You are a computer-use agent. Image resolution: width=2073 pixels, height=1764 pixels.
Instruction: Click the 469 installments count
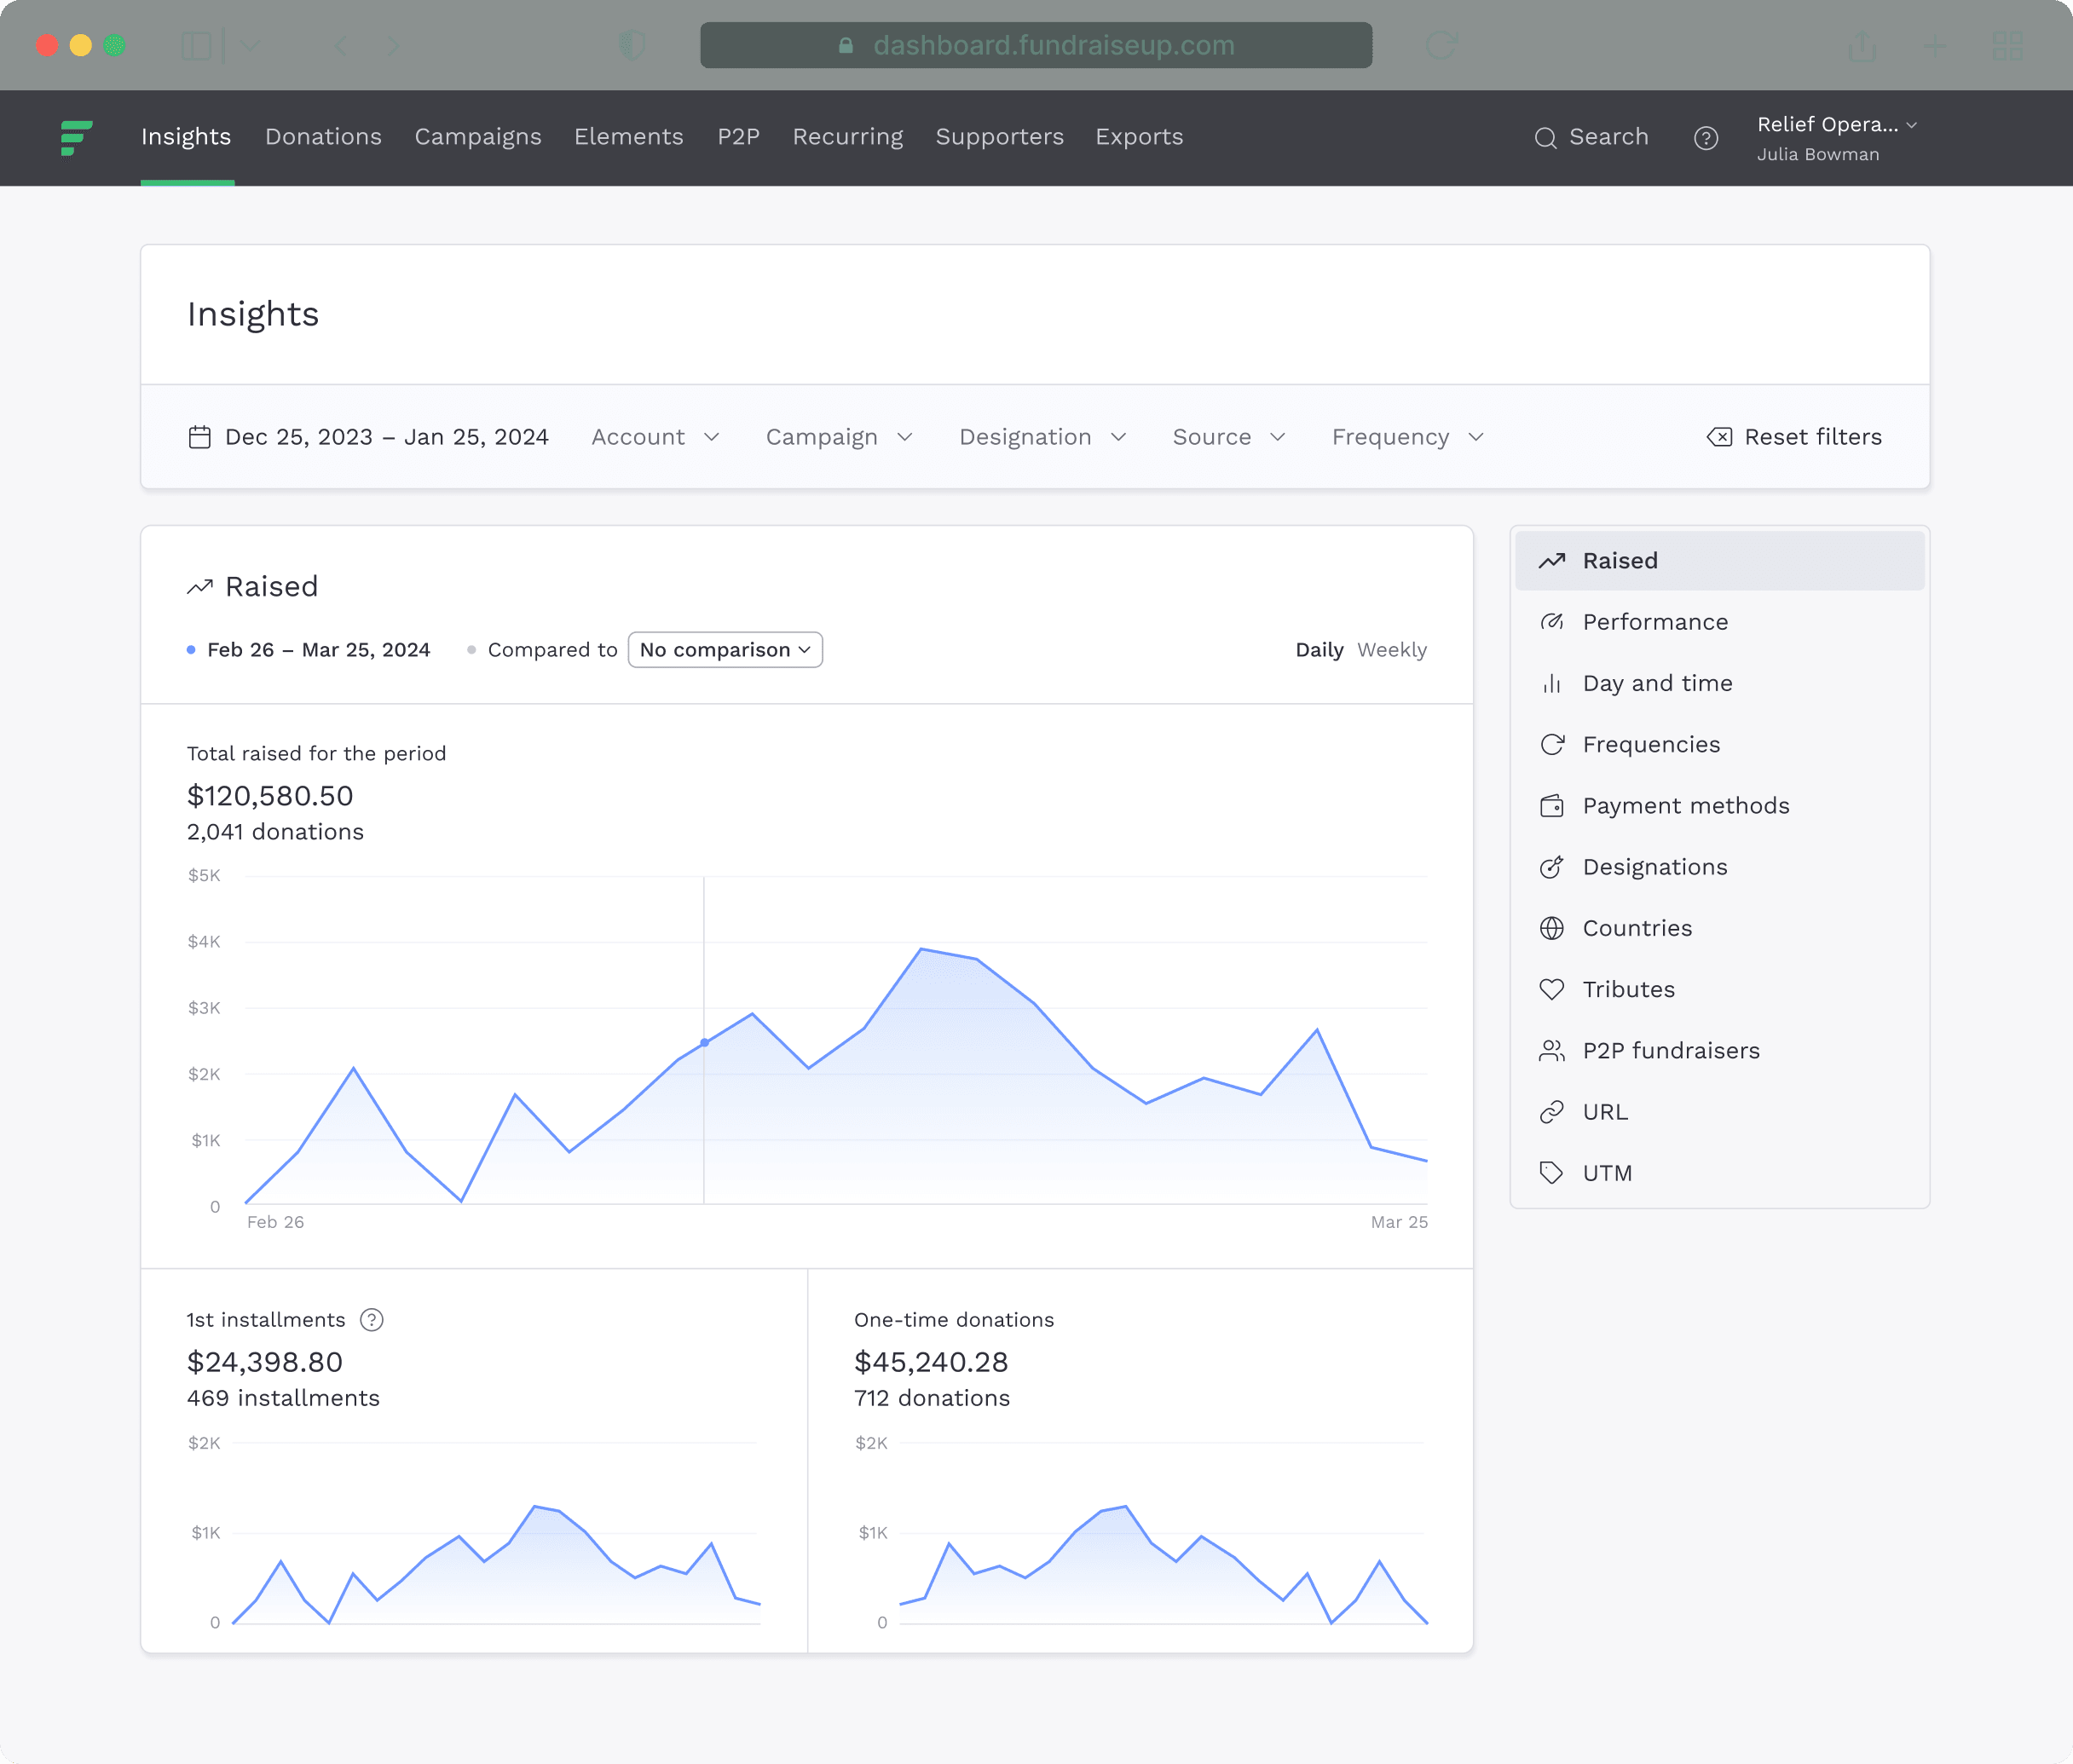(283, 1398)
